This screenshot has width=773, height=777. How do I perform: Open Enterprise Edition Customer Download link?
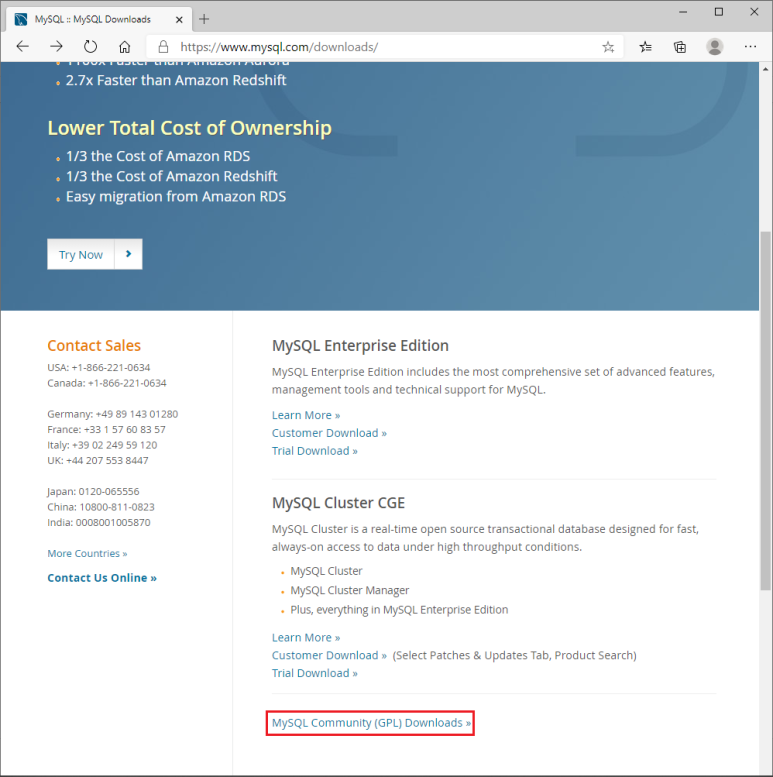click(329, 433)
